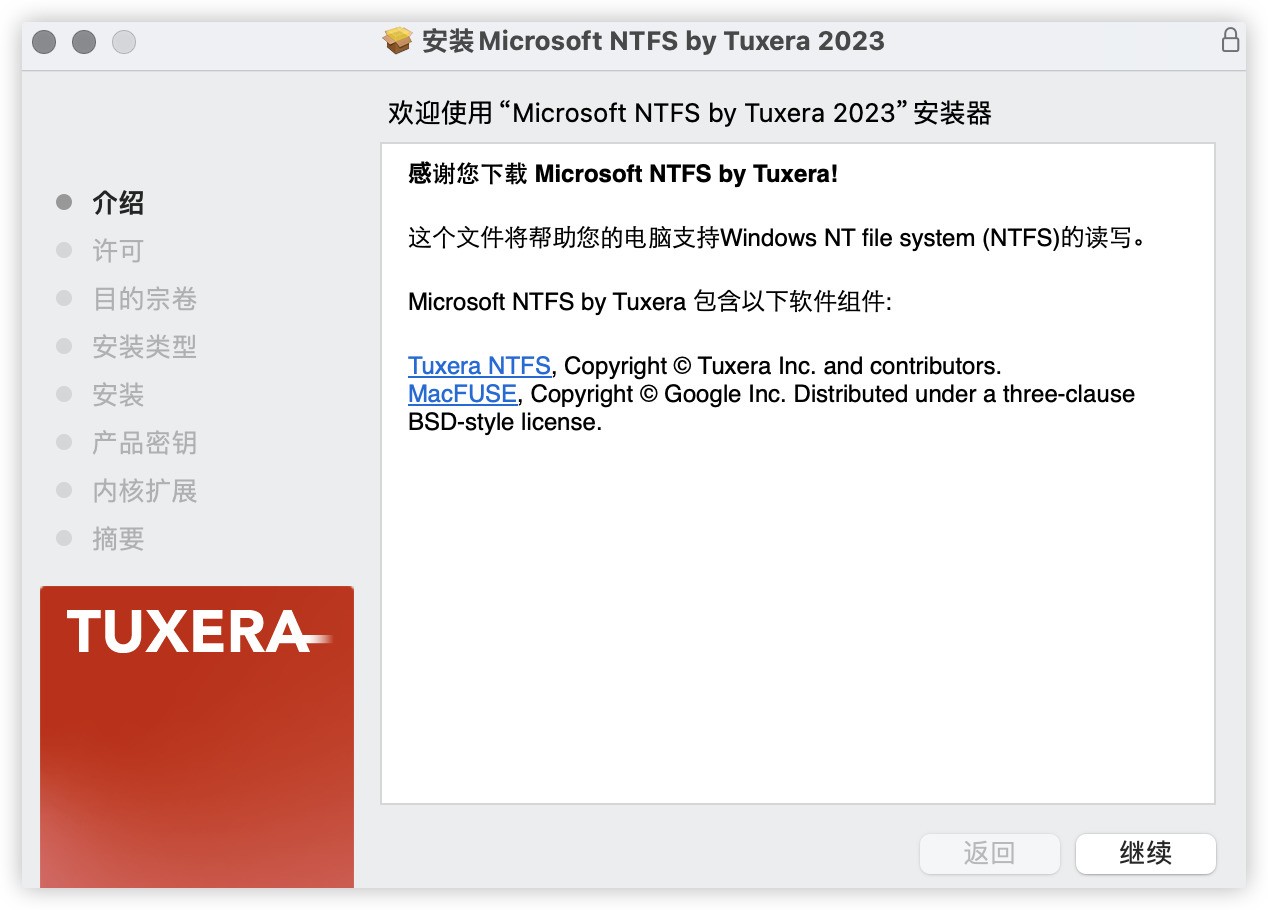Viewport: 1268px width, 910px height.
Task: Open the MacFUSE link
Action: point(463,394)
